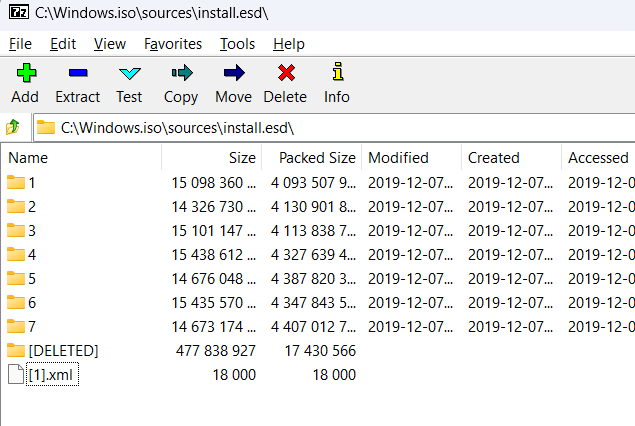Click the 7z icon in title bar
Screen dimensions: 635x426
point(16,15)
